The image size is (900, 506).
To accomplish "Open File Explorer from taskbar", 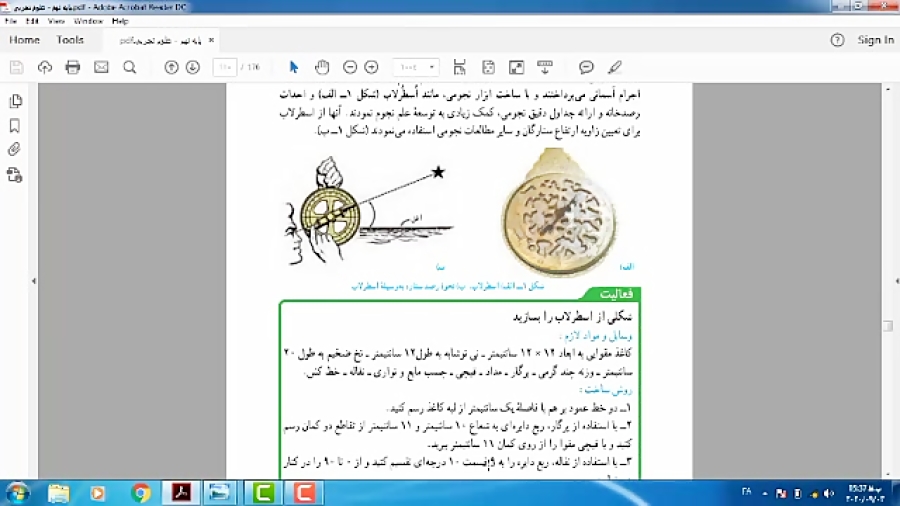I will click(59, 493).
